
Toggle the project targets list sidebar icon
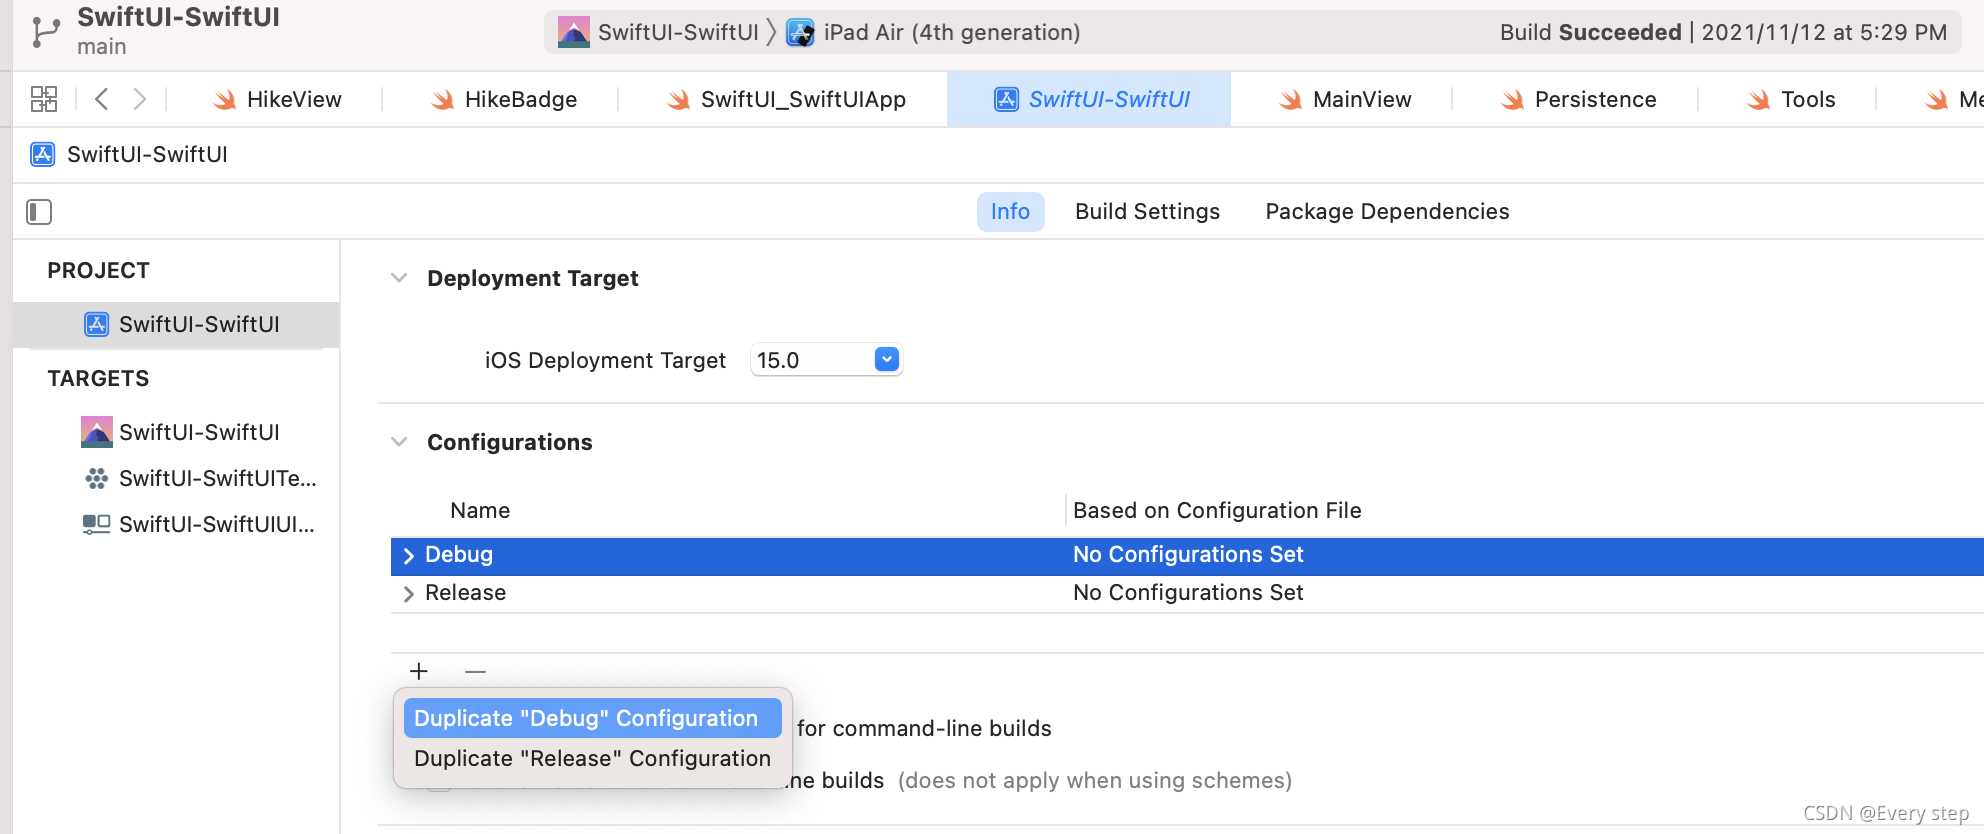(39, 212)
